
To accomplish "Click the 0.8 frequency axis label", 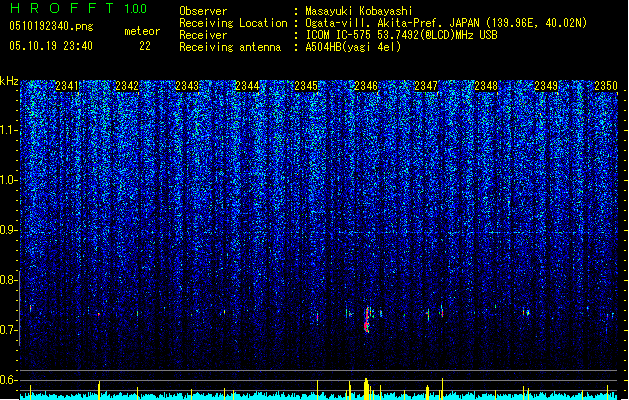I will 9,280.
